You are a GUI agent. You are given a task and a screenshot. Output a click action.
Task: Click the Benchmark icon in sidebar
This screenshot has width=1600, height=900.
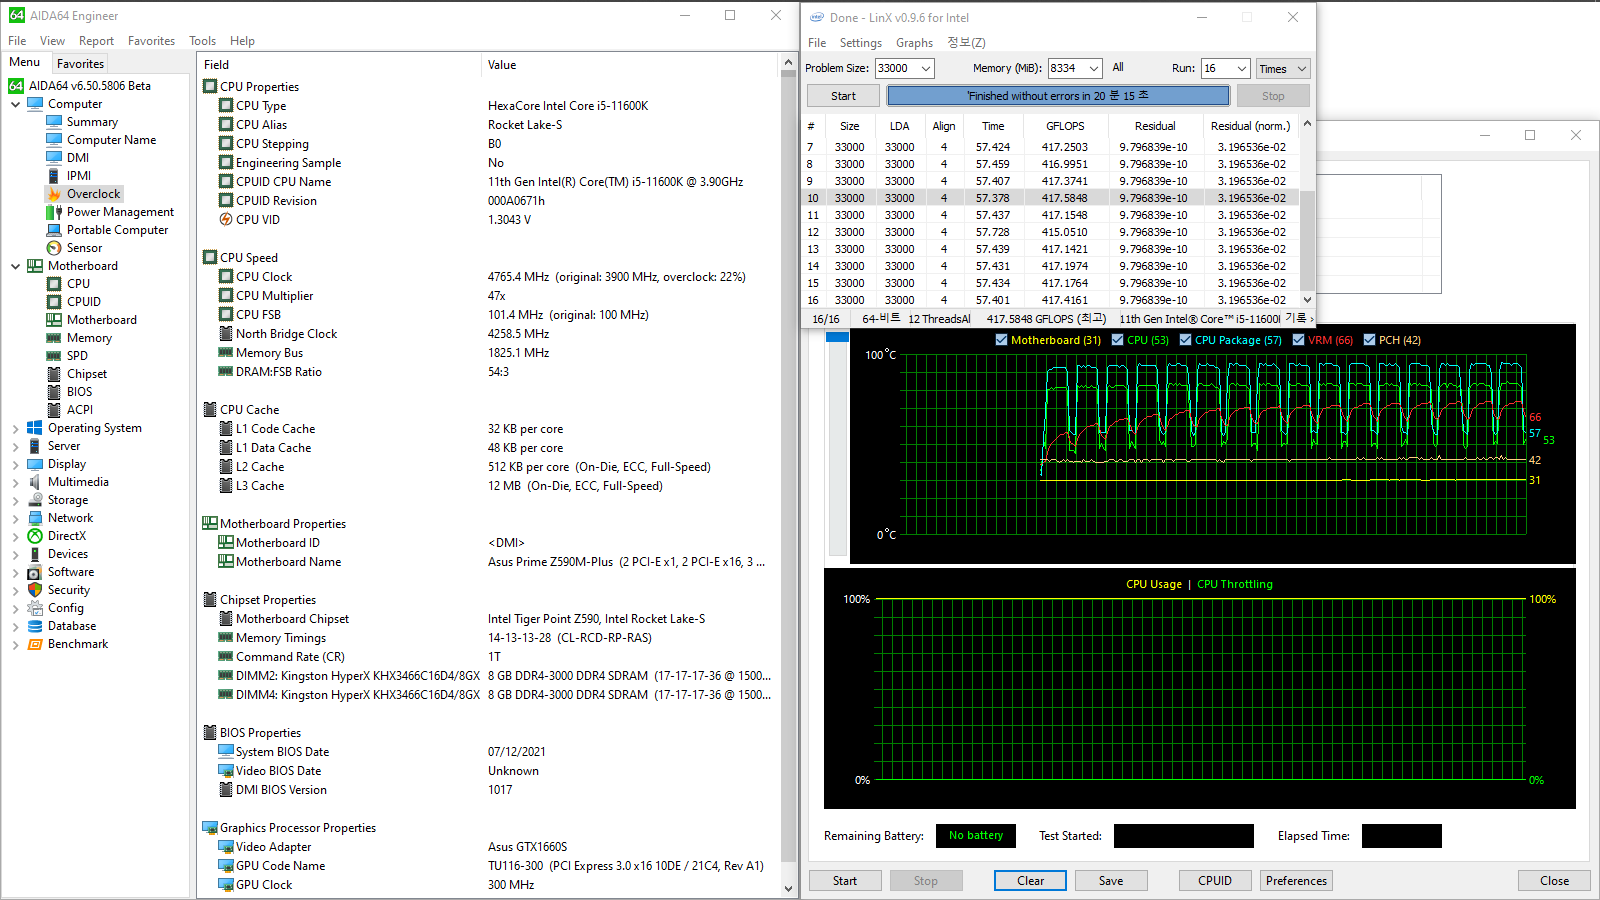[35, 644]
